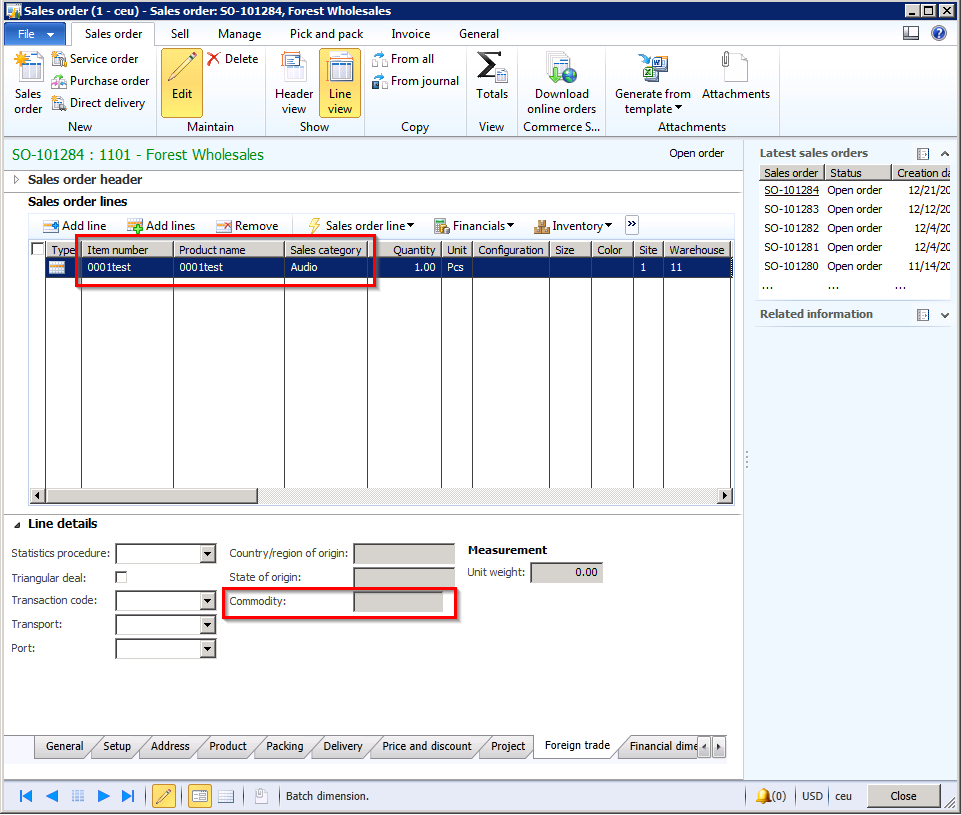Open the Price and discount tab

tap(426, 746)
